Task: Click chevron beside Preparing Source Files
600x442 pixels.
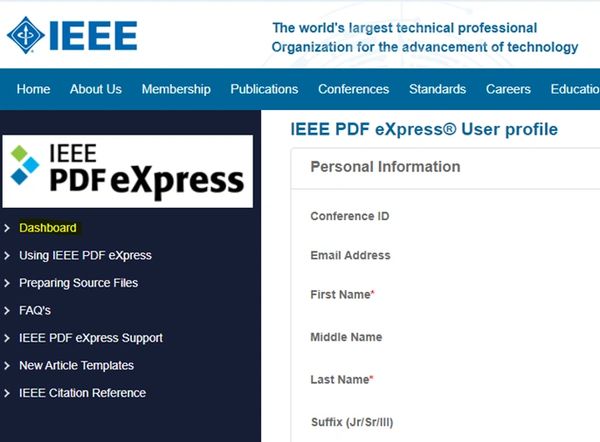Action: pyautogui.click(x=7, y=283)
